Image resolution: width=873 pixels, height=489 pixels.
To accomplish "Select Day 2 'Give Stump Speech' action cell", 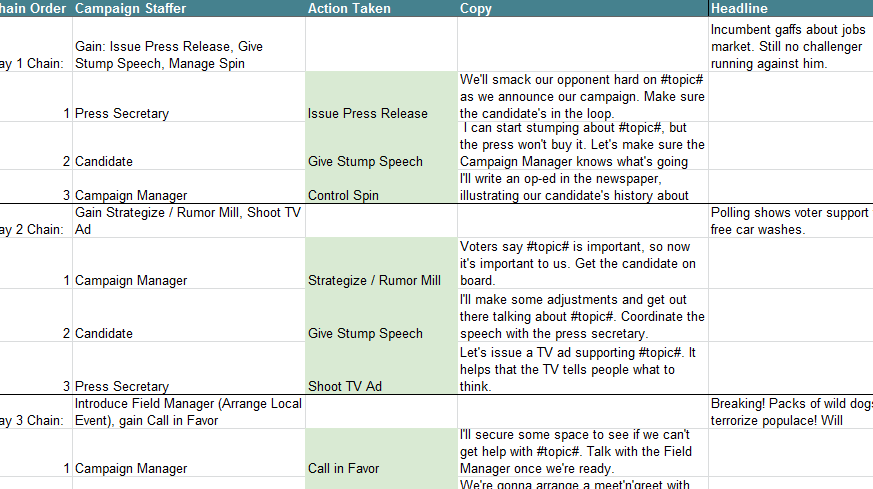I will [x=381, y=315].
